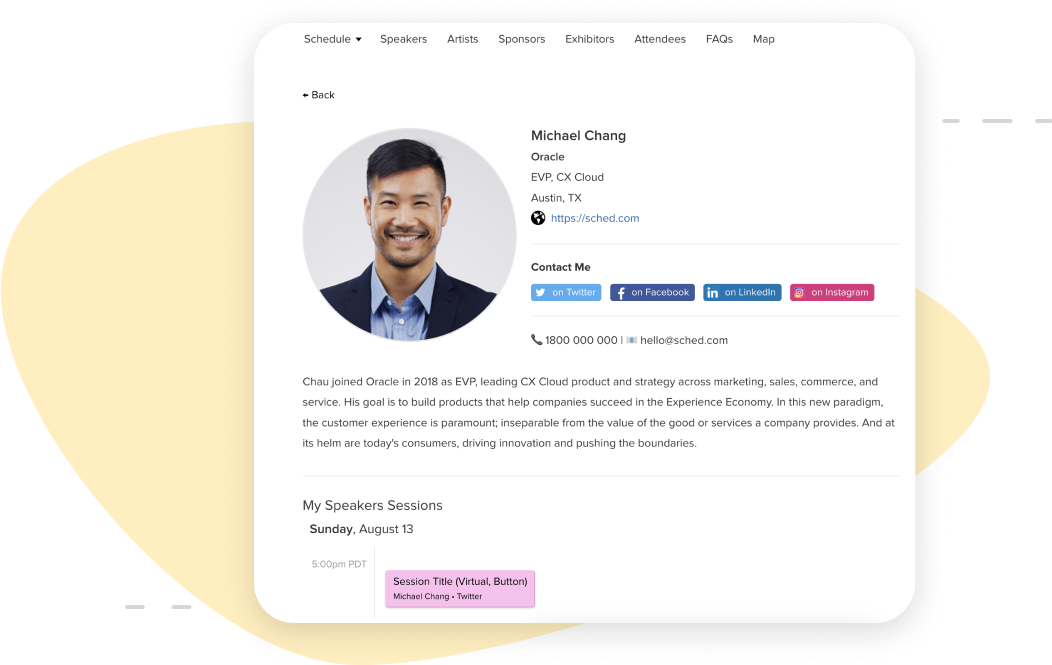Viewport: 1052px width, 665px height.
Task: Click the hello@sched.com email address
Action: 684,340
